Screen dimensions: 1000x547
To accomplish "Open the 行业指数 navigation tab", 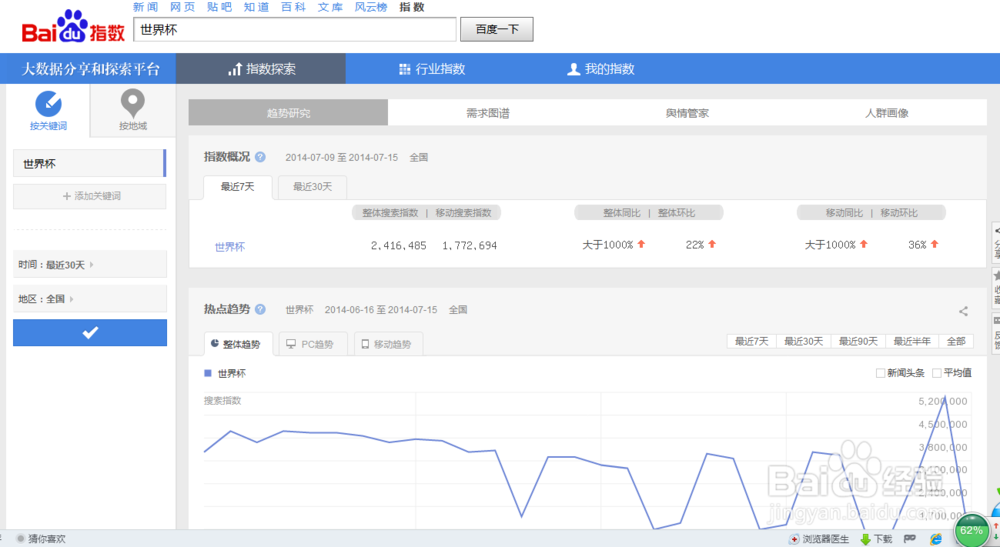I will [x=432, y=69].
